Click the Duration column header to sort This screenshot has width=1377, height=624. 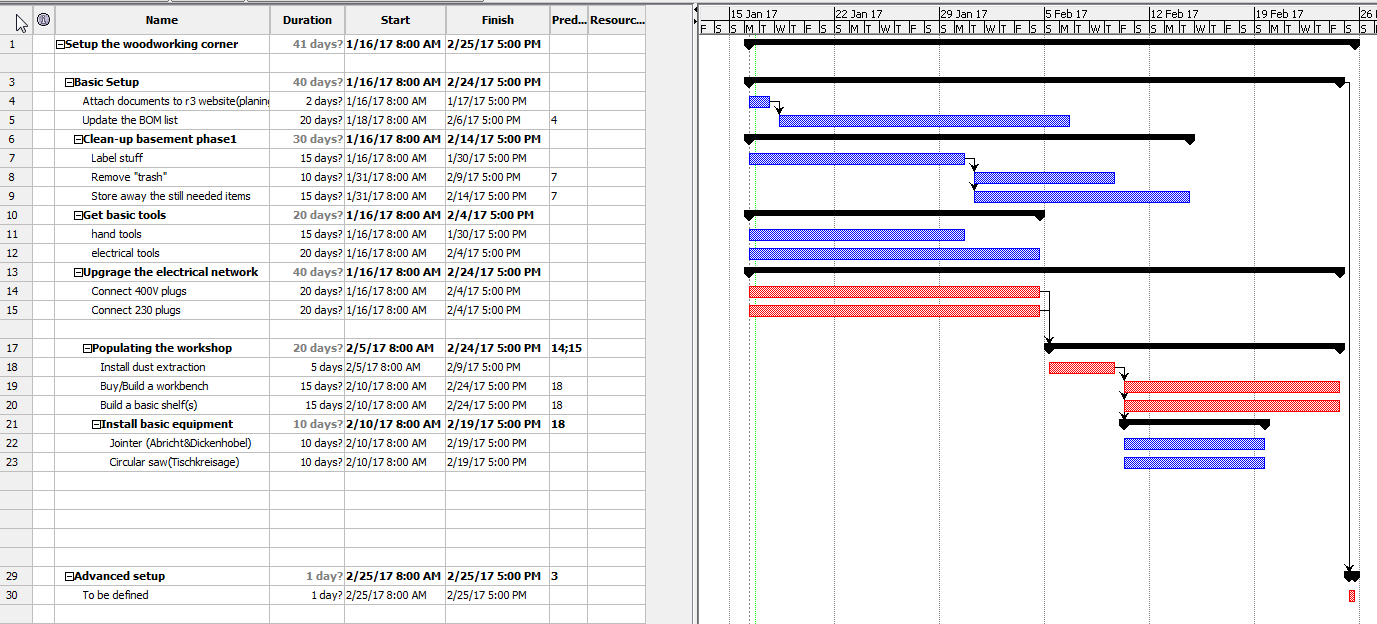coord(306,19)
